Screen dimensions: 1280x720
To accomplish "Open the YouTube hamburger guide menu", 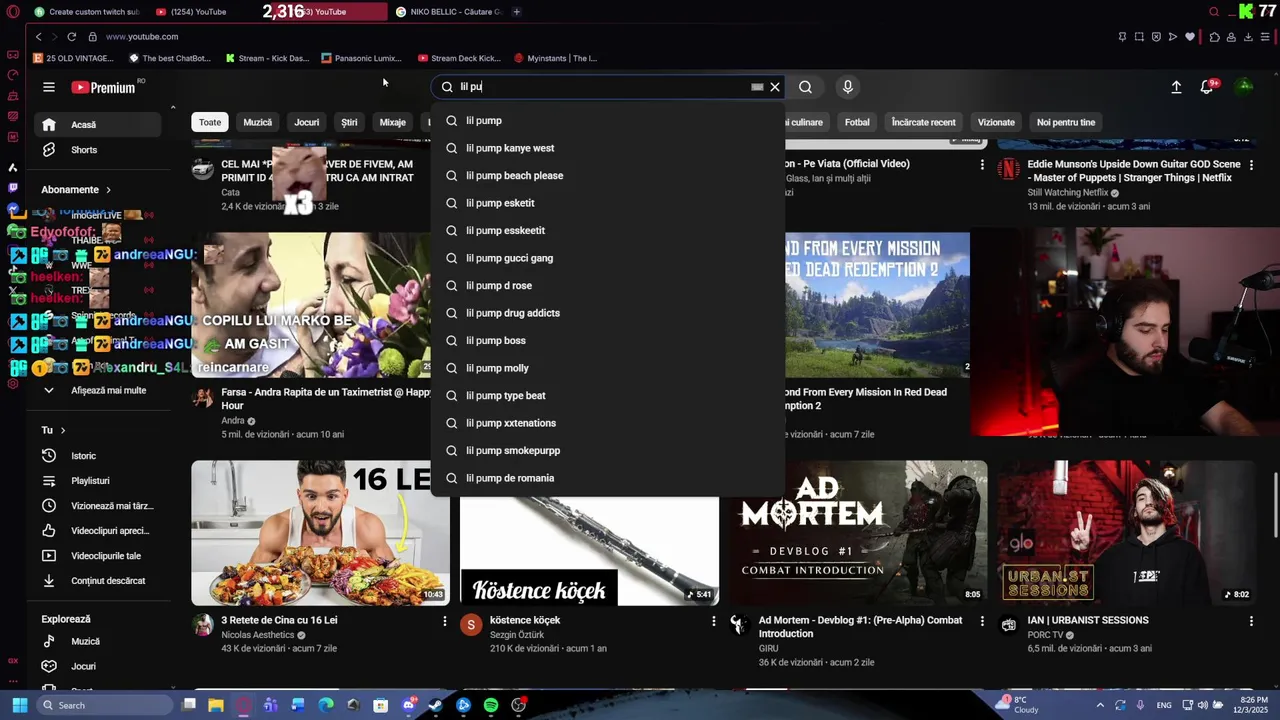I will (48, 87).
